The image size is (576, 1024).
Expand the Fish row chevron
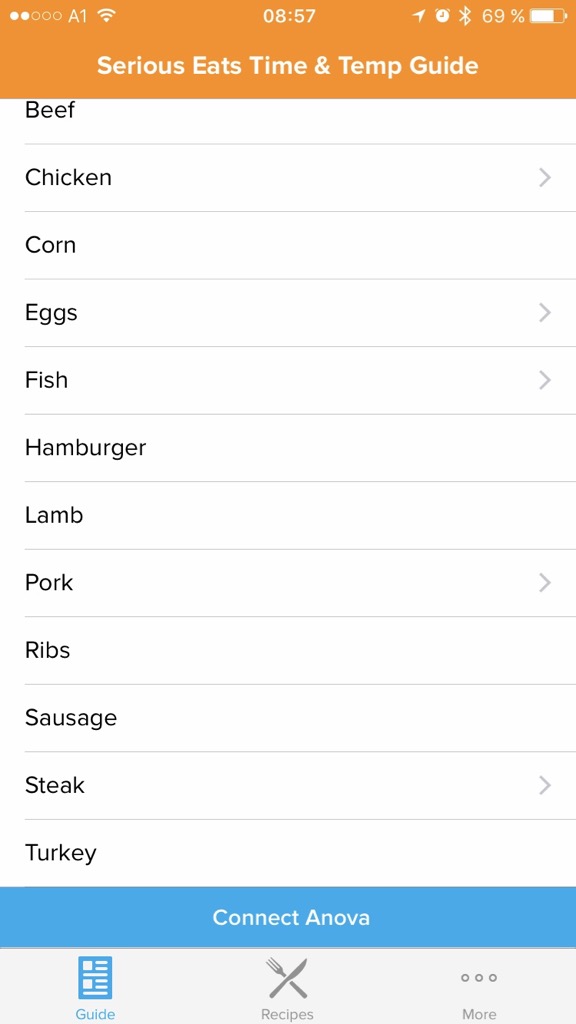click(x=545, y=380)
